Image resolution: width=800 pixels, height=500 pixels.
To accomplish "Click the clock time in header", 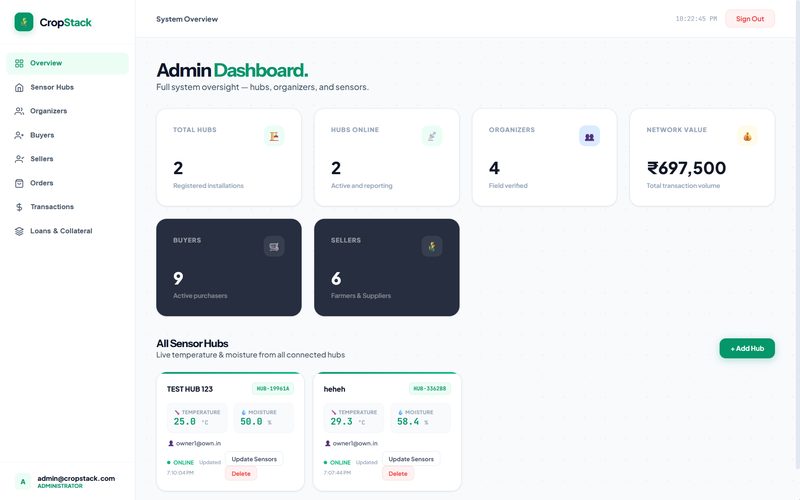I will pyautogui.click(x=696, y=19).
